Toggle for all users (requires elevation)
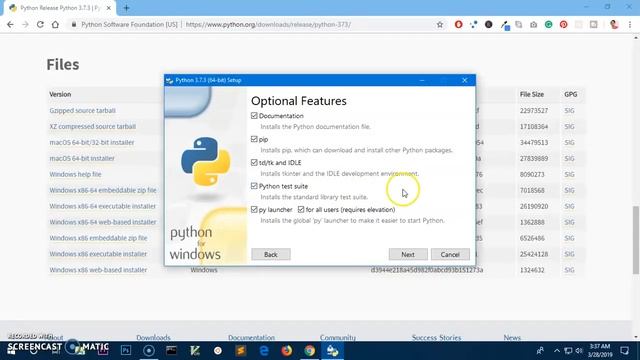 tap(301, 209)
